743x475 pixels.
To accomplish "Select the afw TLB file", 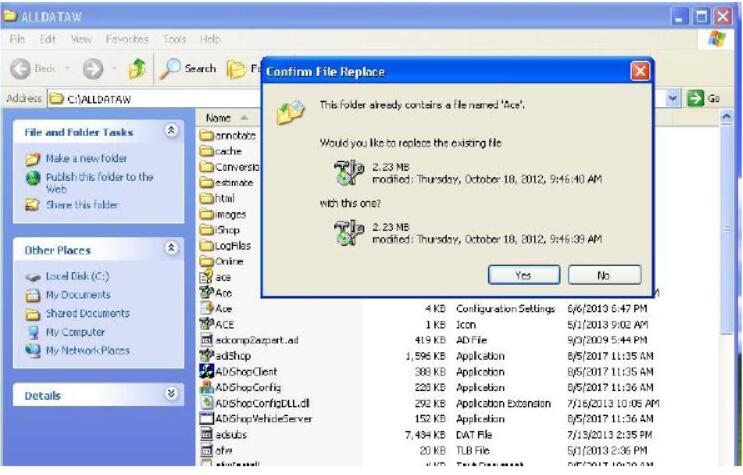I will point(216,450).
